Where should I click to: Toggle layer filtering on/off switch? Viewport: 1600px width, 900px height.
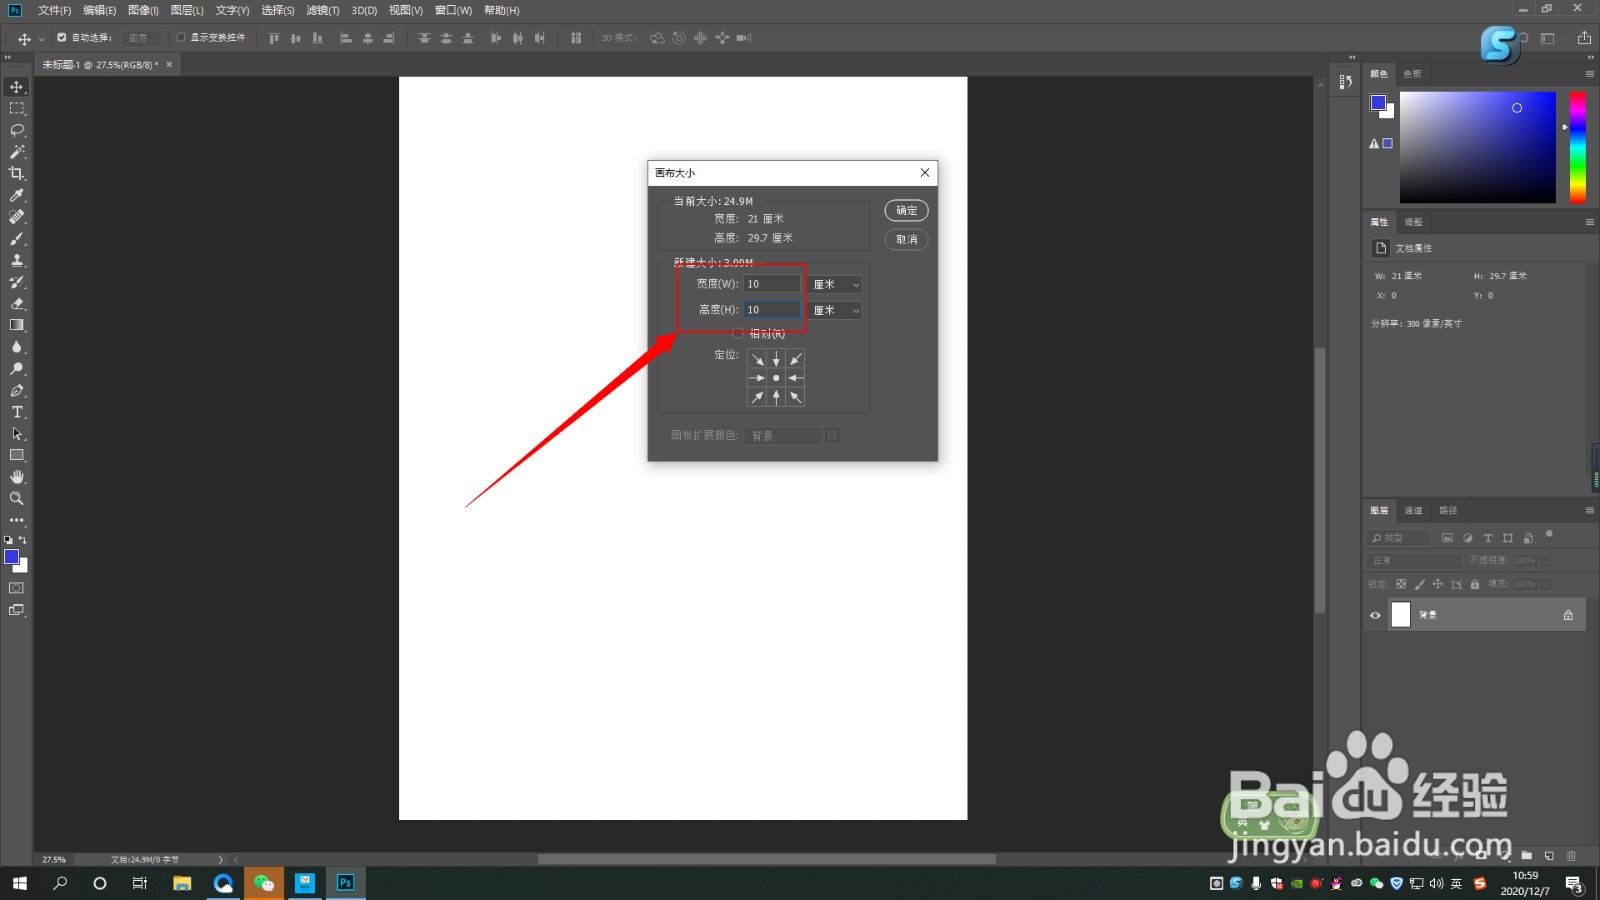point(1549,536)
